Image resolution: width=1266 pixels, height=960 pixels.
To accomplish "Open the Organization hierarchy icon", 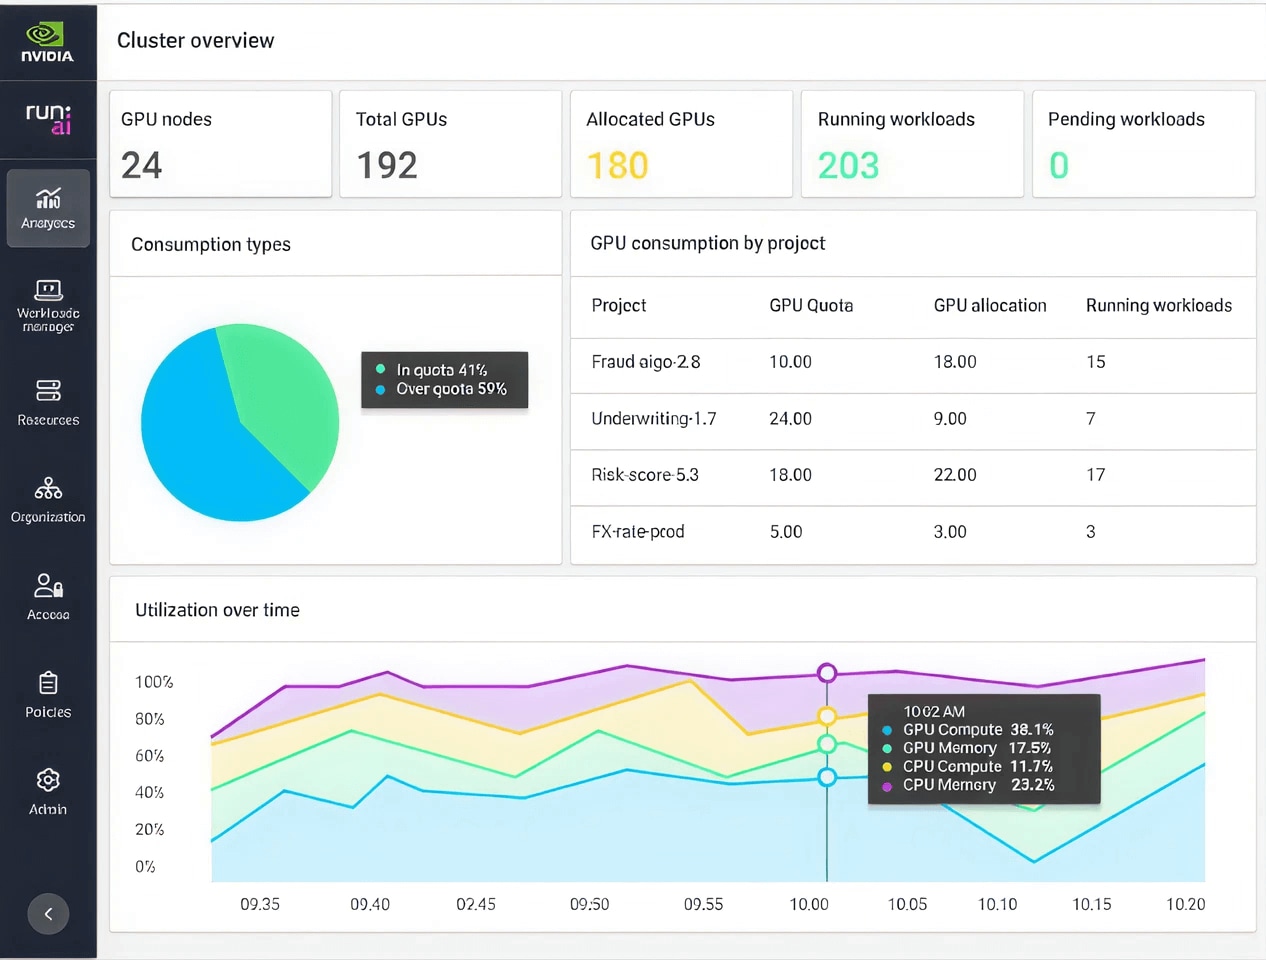I will [x=48, y=488].
